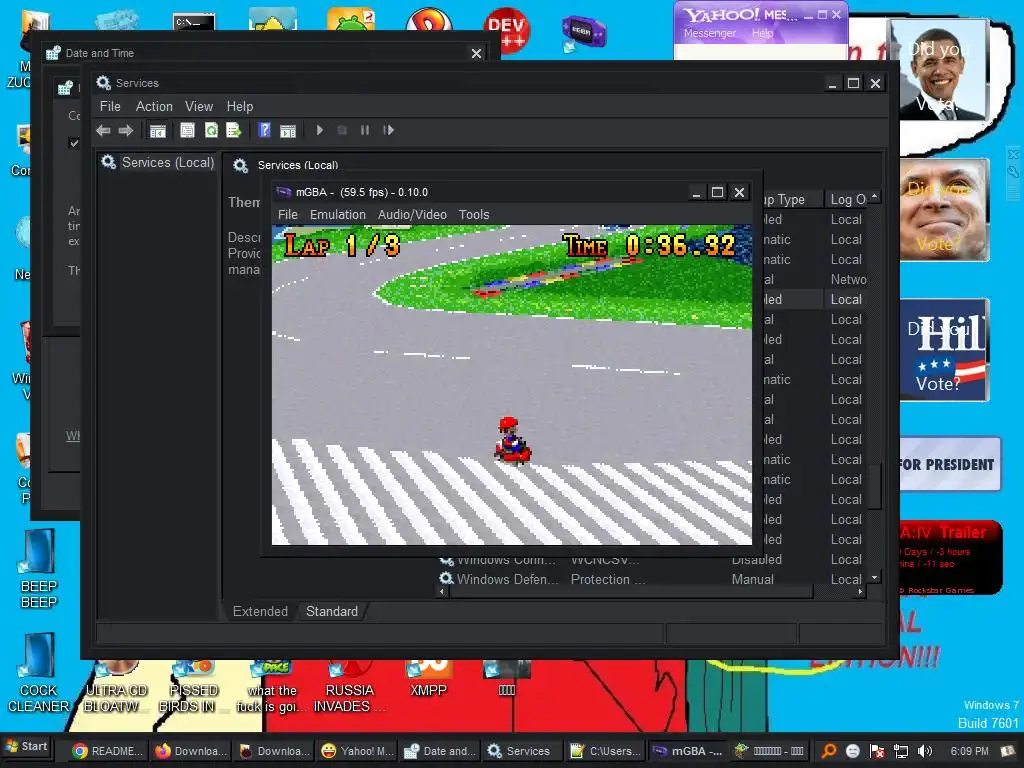Click the Export List toolbar icon
The width and height of the screenshot is (1024, 768).
point(234,131)
